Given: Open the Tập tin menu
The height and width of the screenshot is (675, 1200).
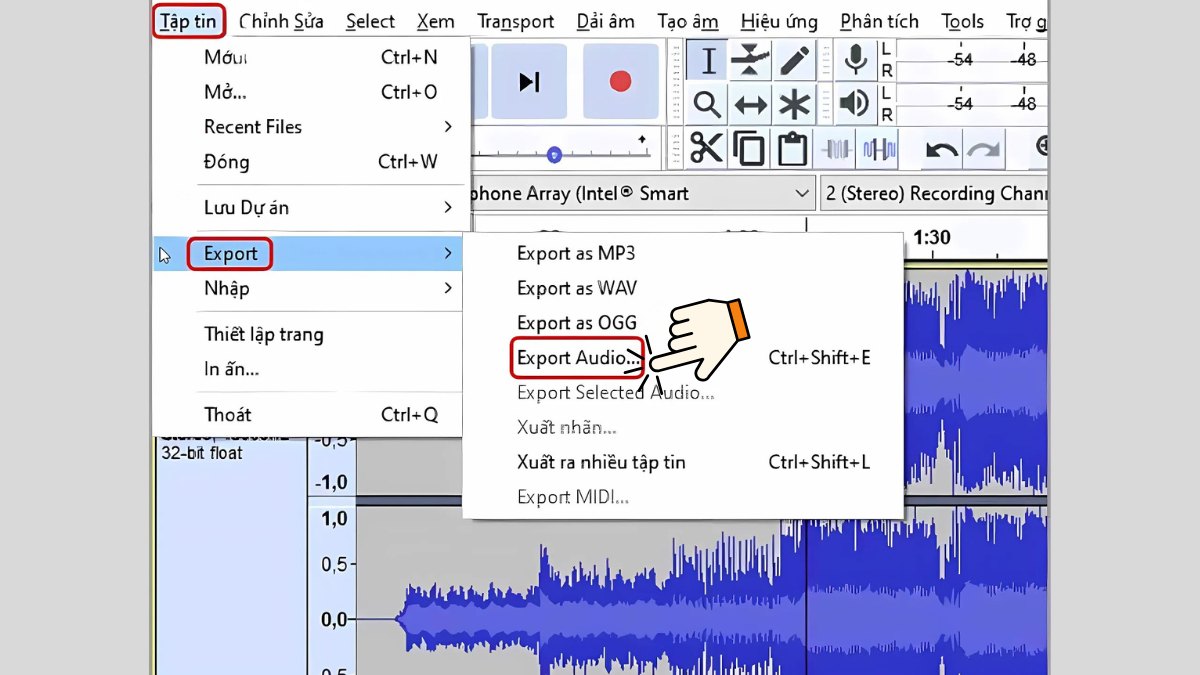Looking at the screenshot, I should (x=189, y=21).
